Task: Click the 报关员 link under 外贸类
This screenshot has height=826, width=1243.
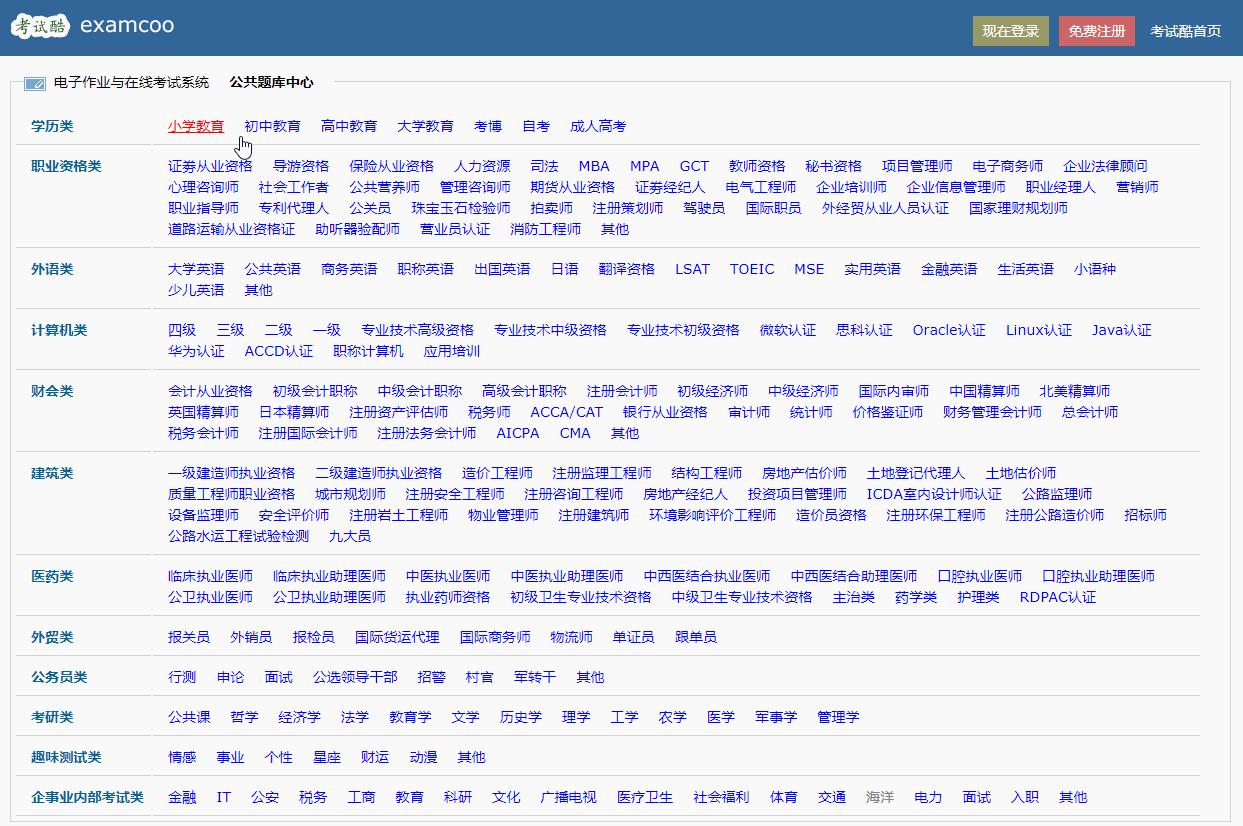Action: pyautogui.click(x=190, y=636)
